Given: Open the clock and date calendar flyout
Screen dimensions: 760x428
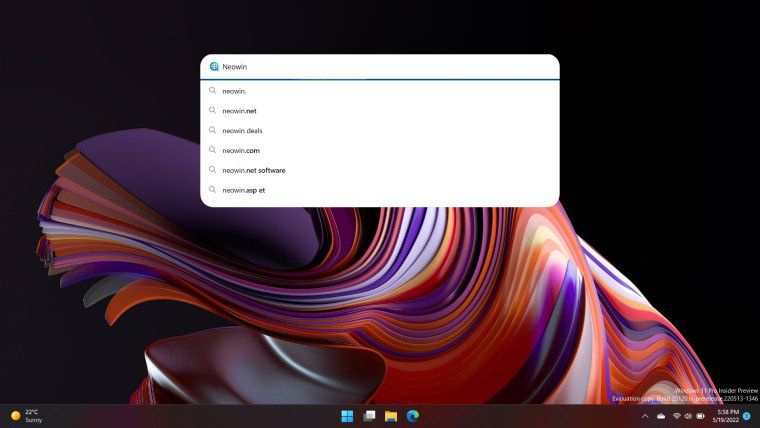Looking at the screenshot, I should (x=725, y=415).
